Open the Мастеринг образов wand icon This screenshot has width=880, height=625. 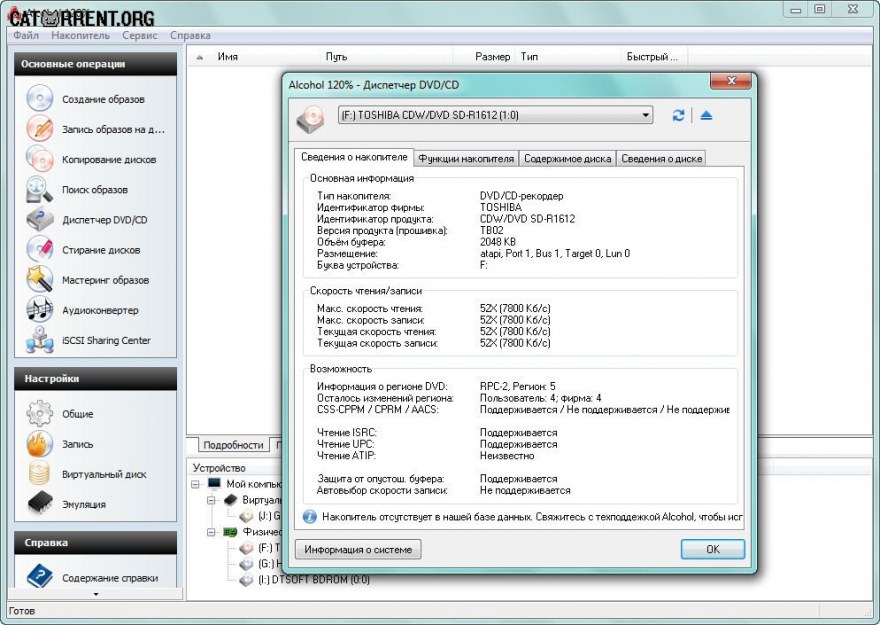39,280
